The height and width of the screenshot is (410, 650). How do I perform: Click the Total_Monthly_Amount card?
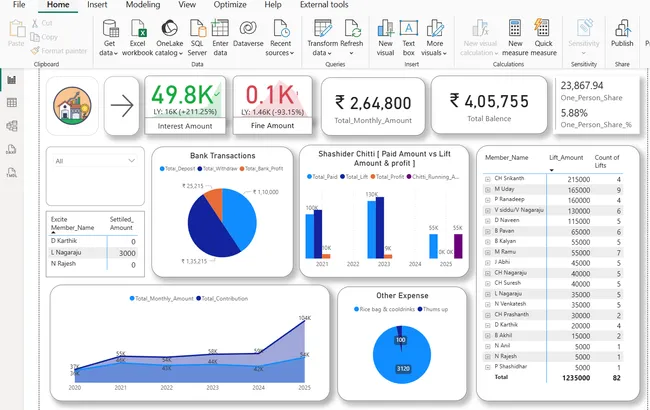coord(373,107)
